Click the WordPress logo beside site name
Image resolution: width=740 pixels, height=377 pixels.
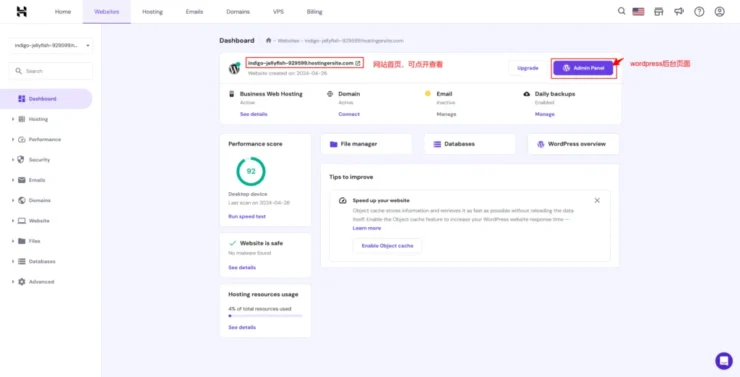(234, 68)
